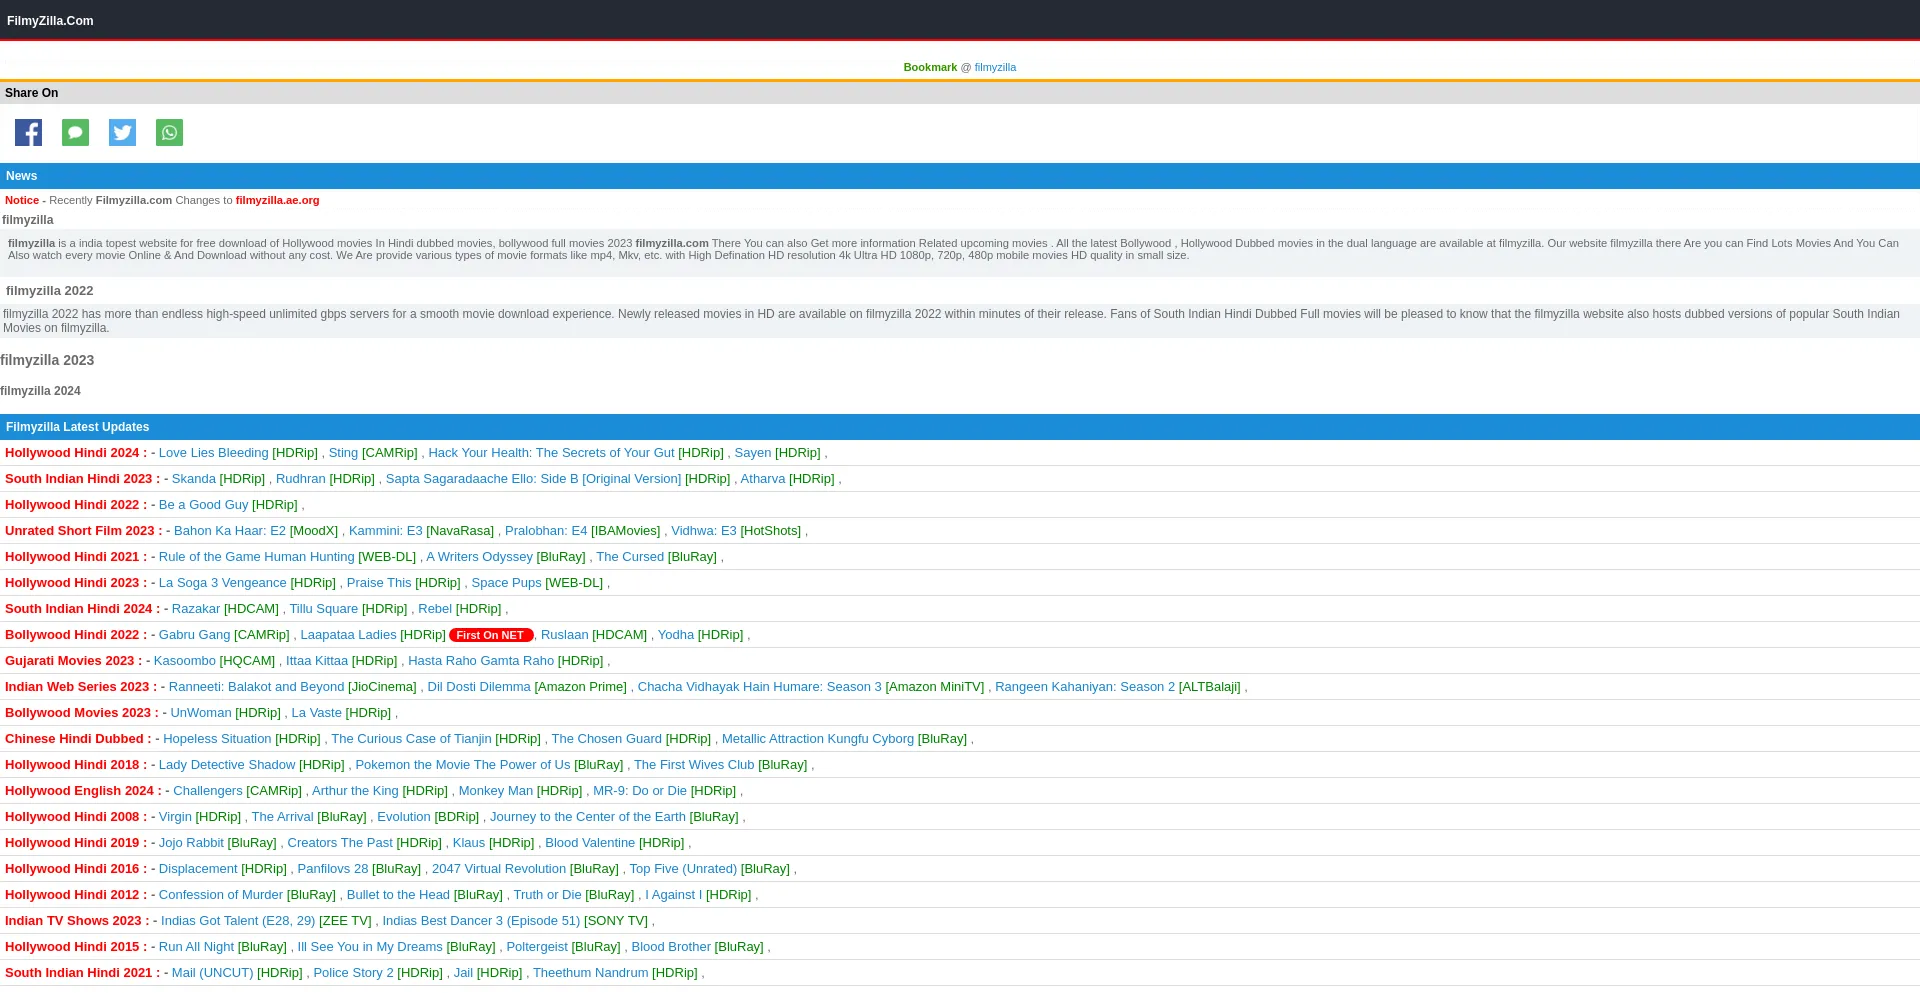Viewport: 1920px width, 993px height.
Task: Open Love Lies Bleeding movie link
Action: pos(213,453)
